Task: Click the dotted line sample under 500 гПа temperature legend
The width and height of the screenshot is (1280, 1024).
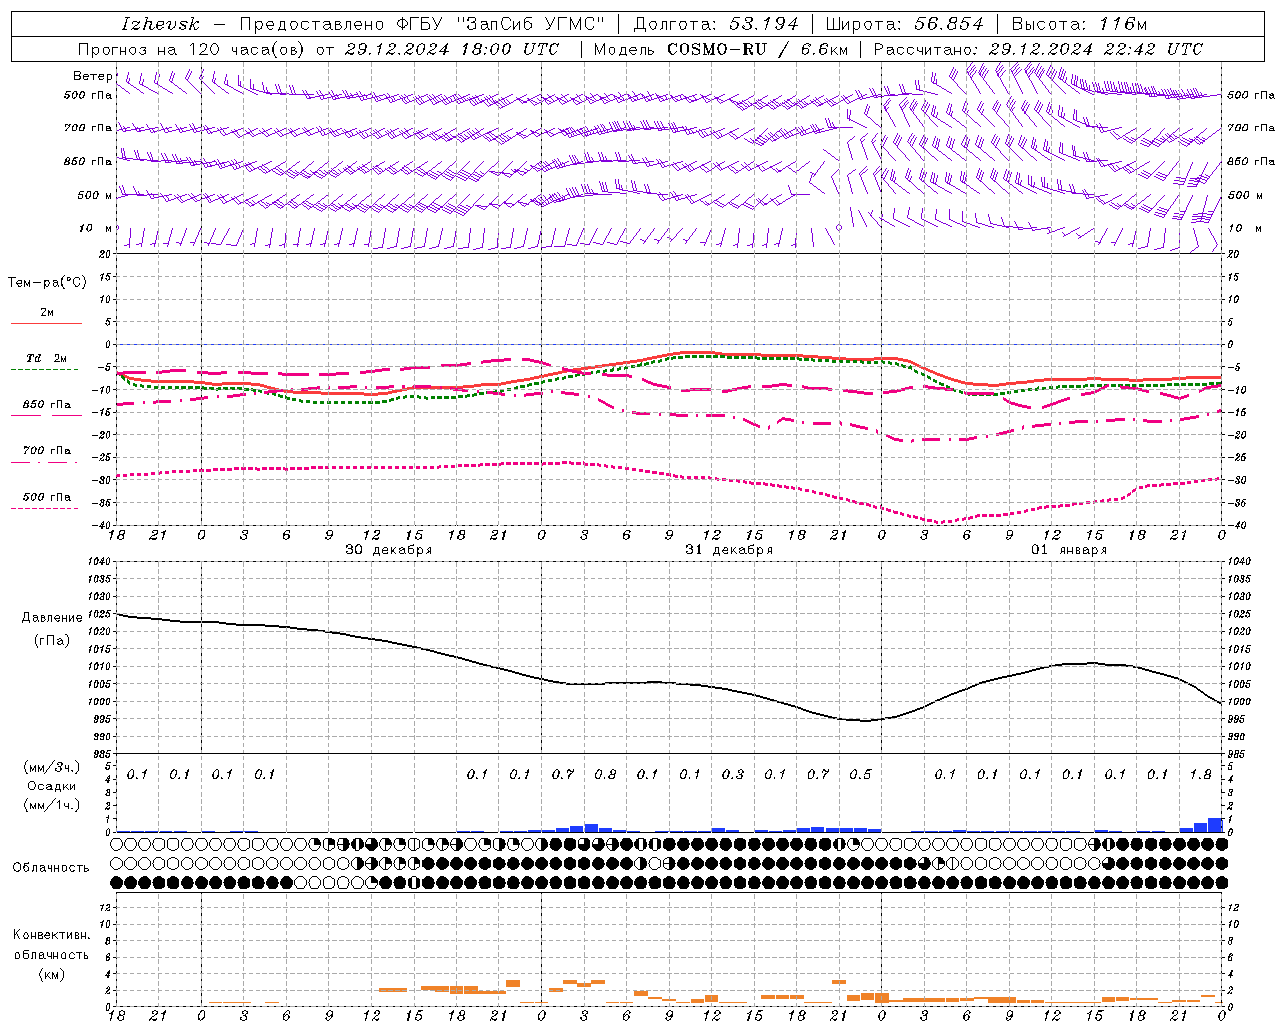Action: click(x=47, y=508)
